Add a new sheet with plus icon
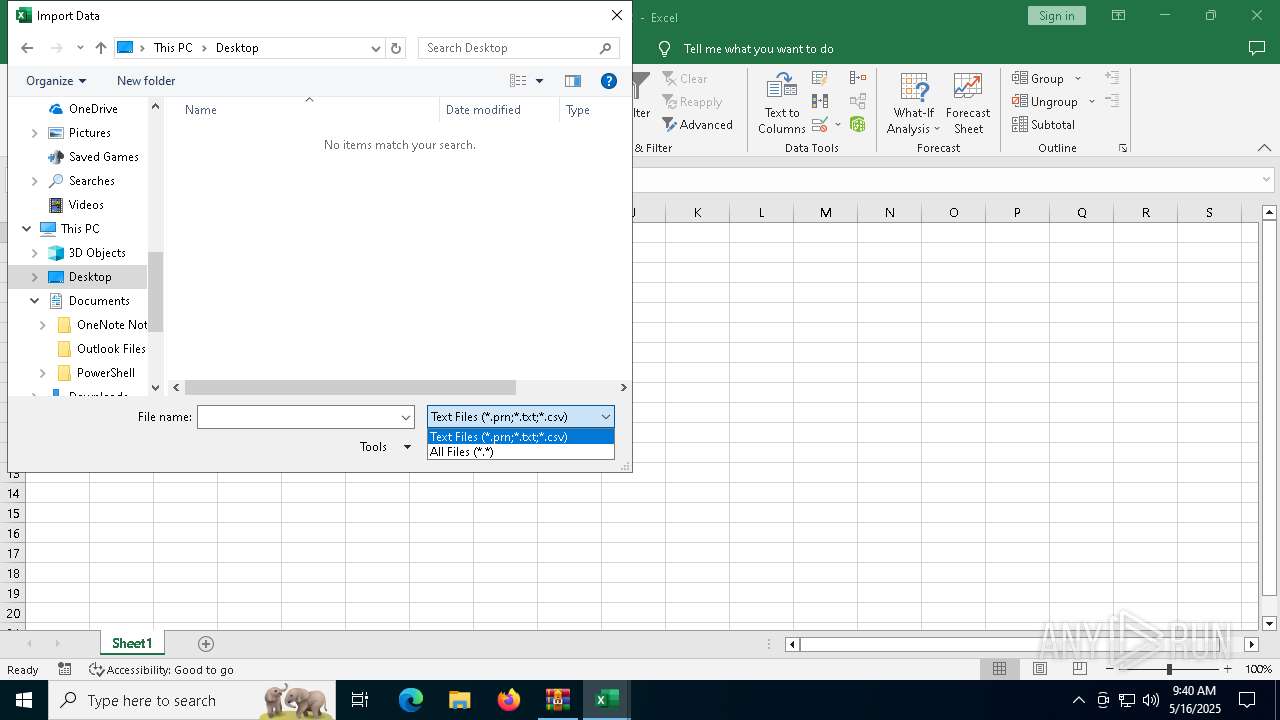This screenshot has height=720, width=1280. click(206, 644)
